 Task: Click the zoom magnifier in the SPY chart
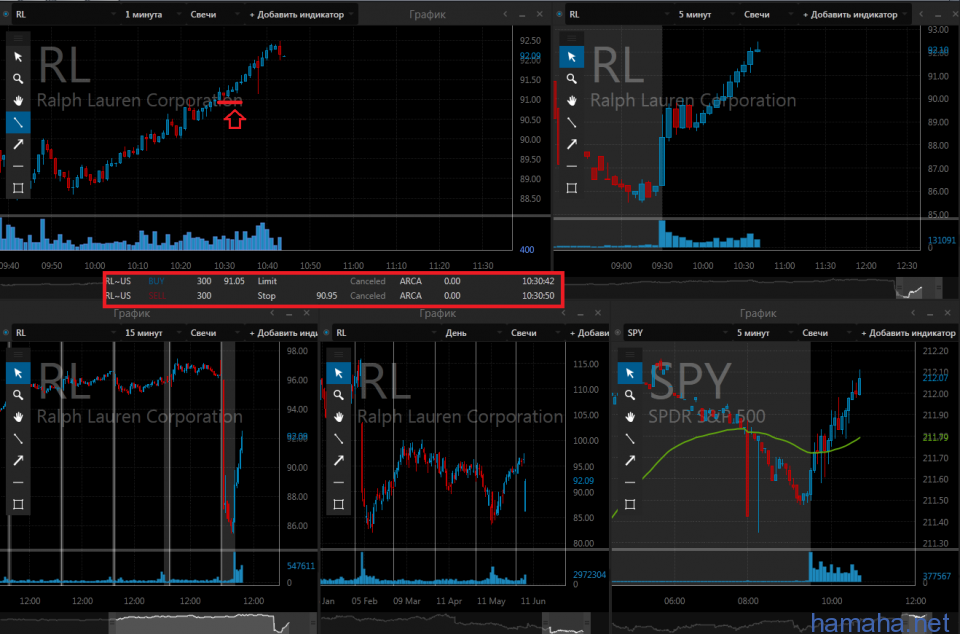point(629,395)
